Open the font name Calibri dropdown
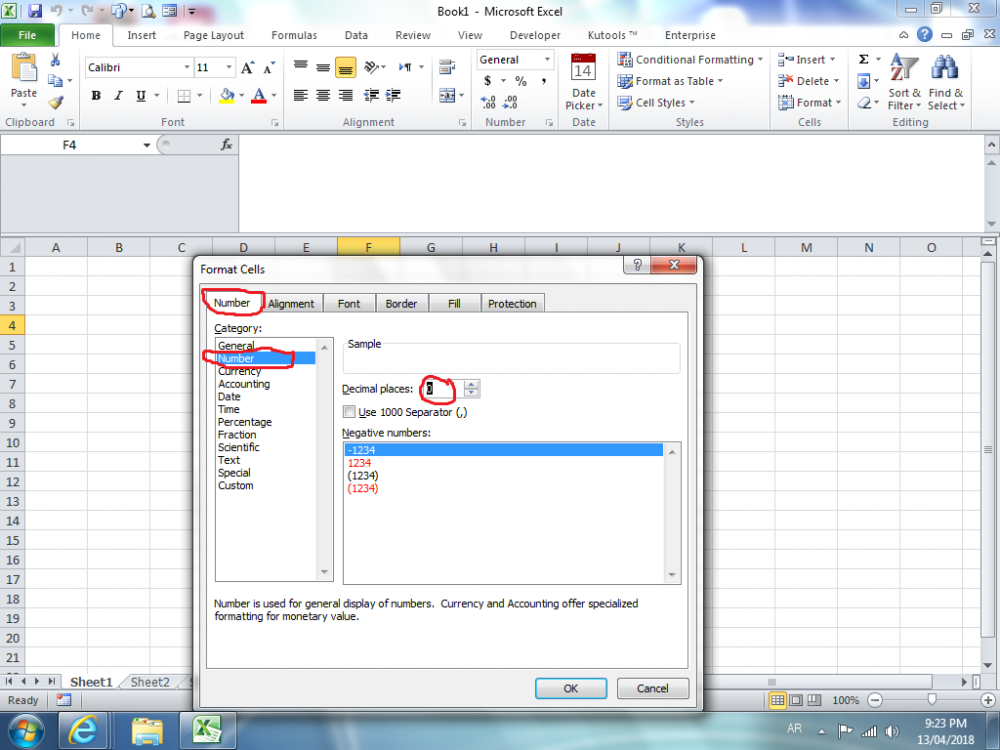1000x750 pixels. pos(187,67)
